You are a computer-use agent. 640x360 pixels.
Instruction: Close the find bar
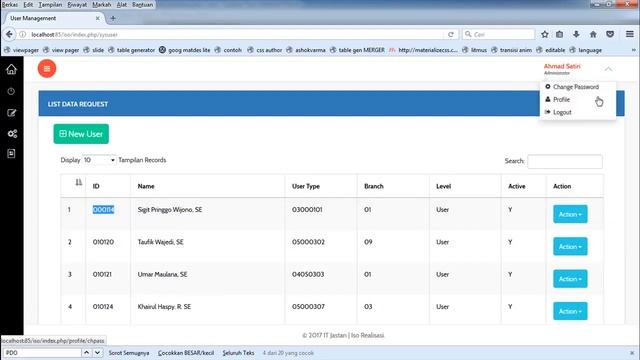632,353
